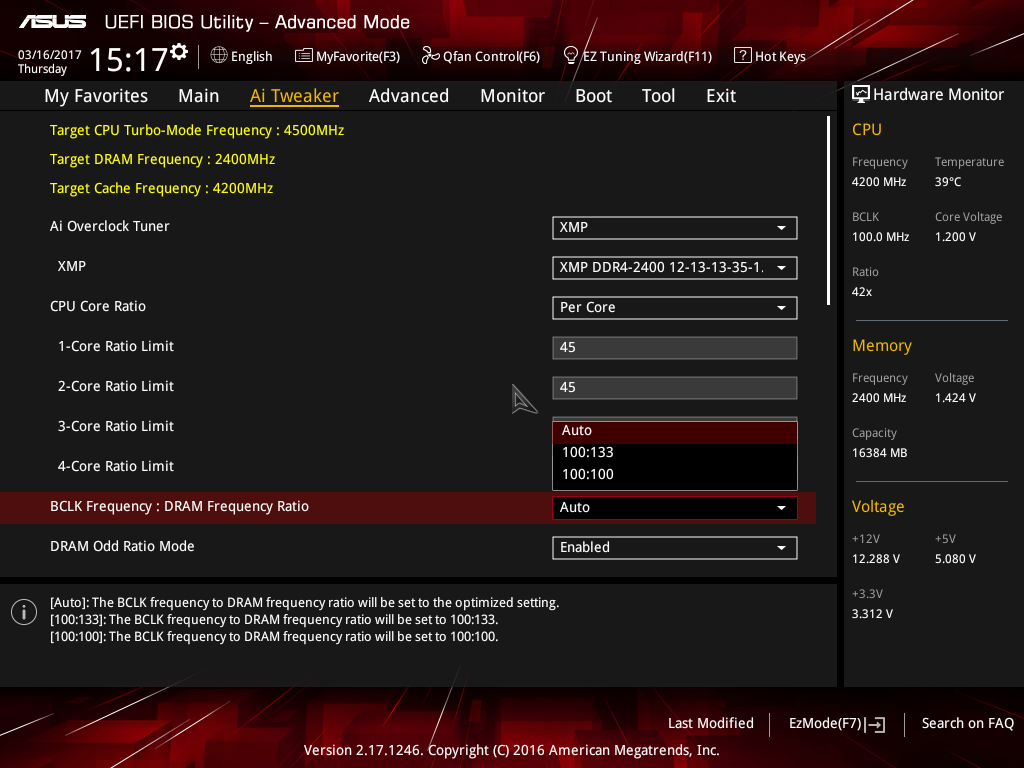This screenshot has height=768, width=1024.
Task: Select BCLK Frequency : DRAM Frequency Ratio row
Action: pos(408,507)
